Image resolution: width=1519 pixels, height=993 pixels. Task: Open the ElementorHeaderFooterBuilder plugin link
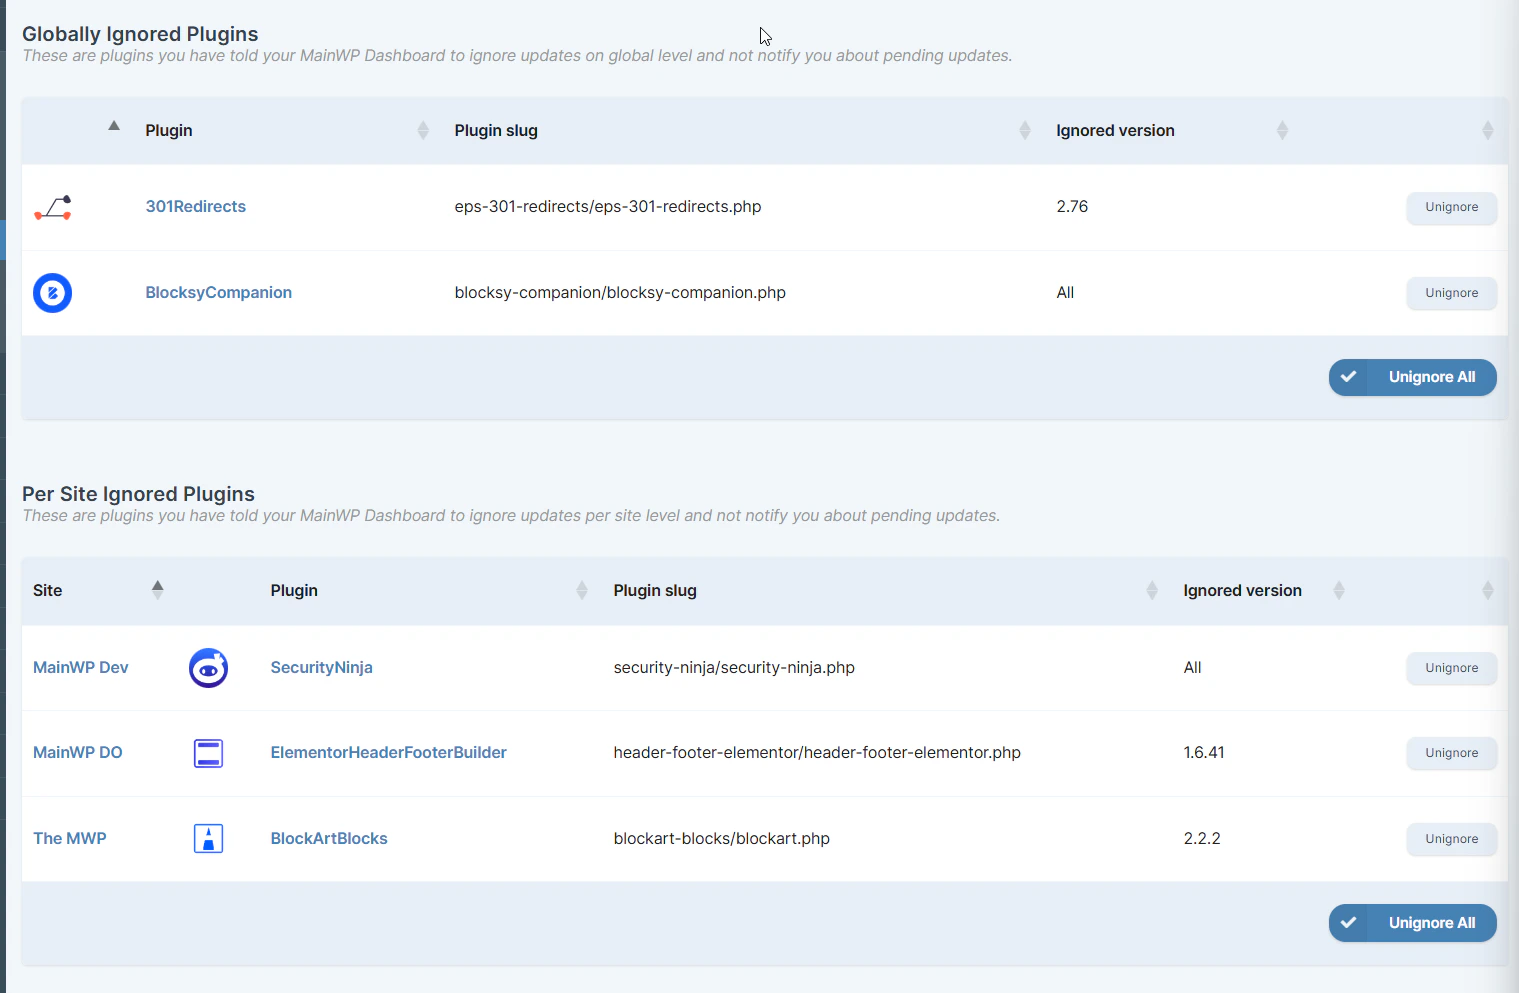[x=388, y=752]
